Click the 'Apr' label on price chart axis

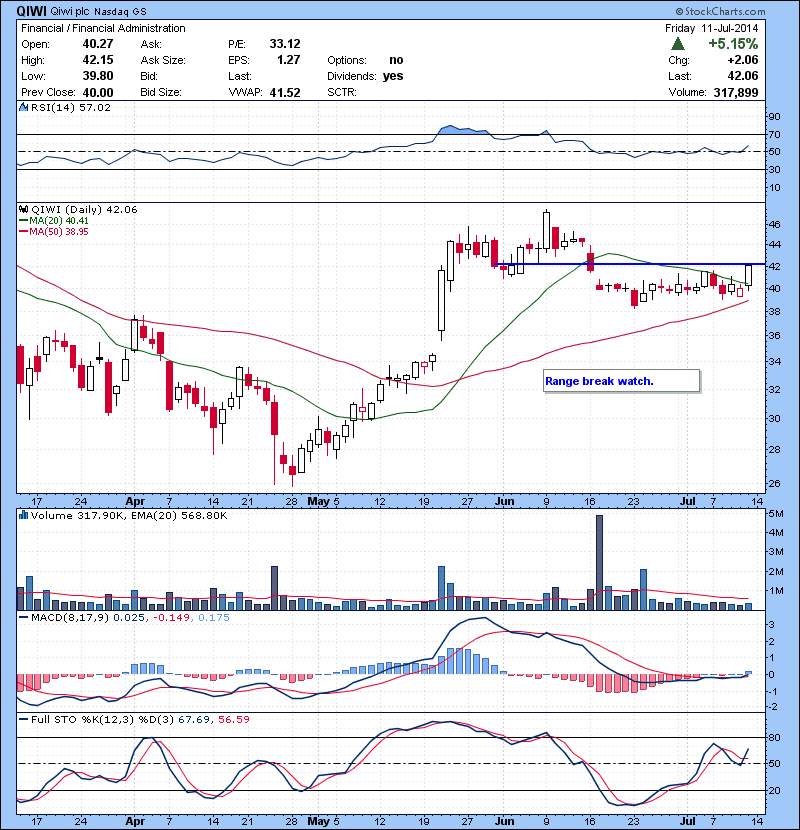point(135,501)
